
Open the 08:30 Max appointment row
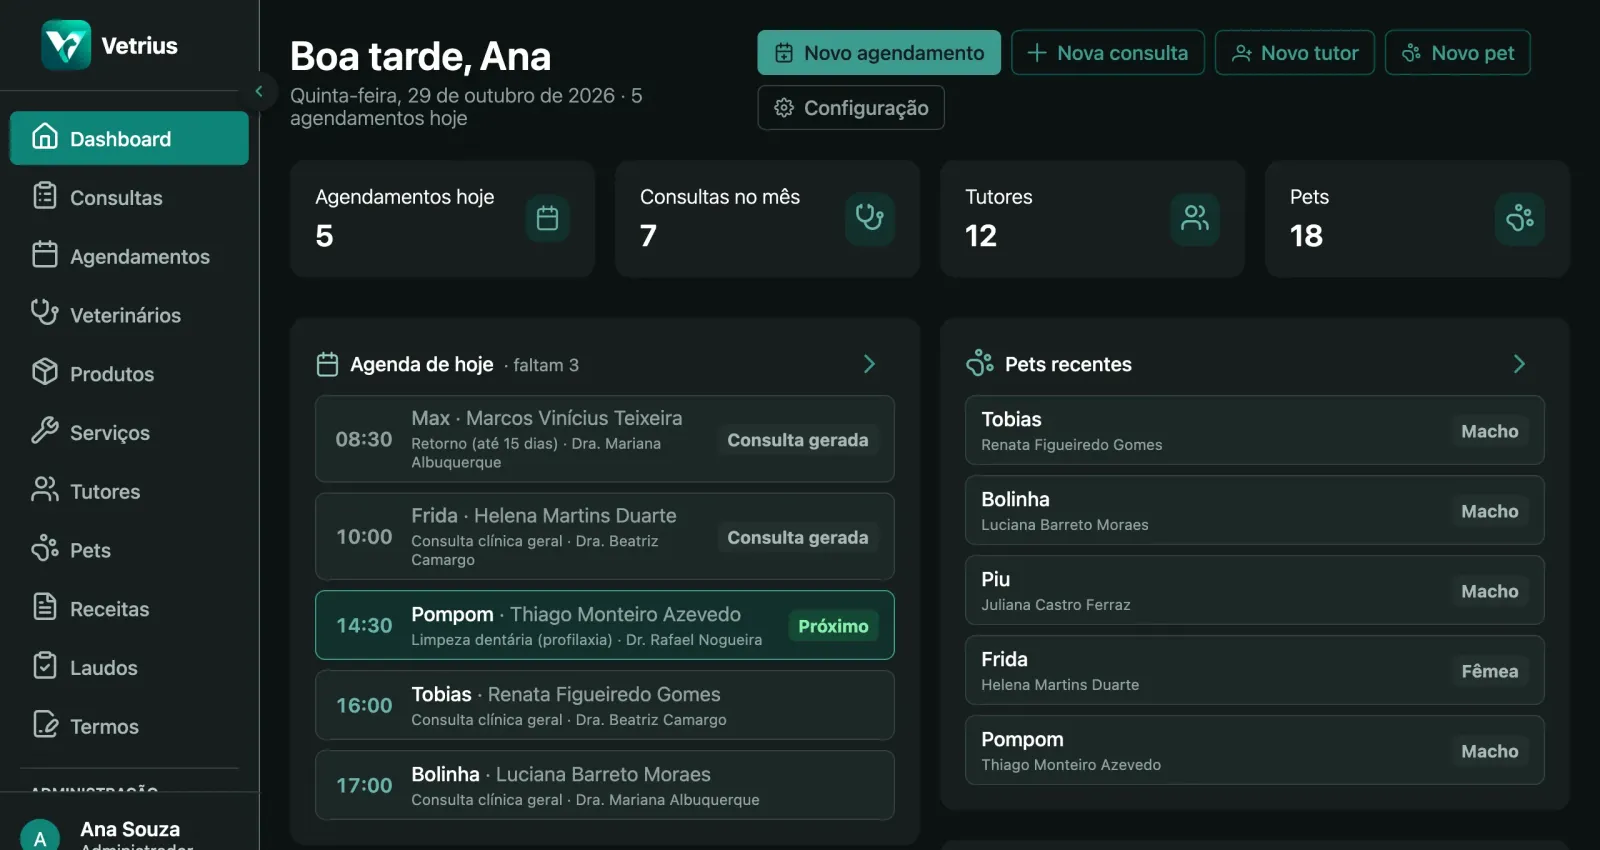click(x=605, y=439)
